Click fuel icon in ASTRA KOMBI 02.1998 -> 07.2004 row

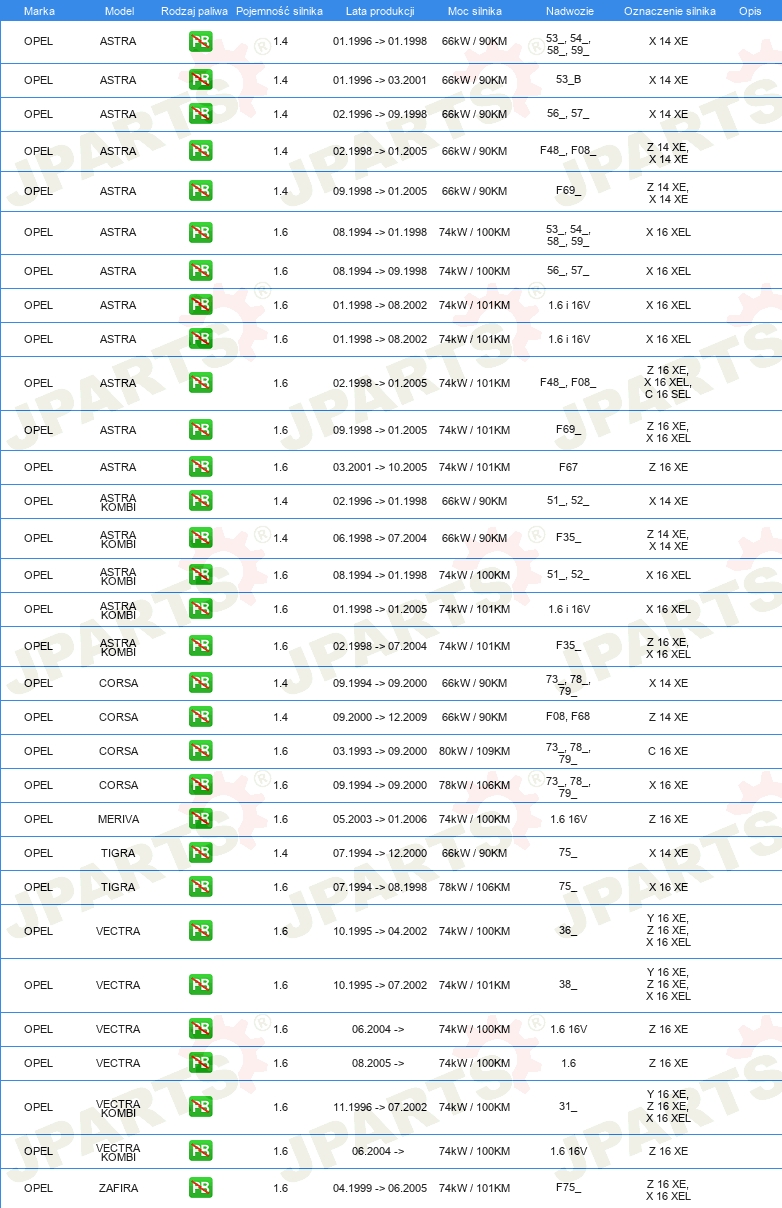[x=200, y=646]
